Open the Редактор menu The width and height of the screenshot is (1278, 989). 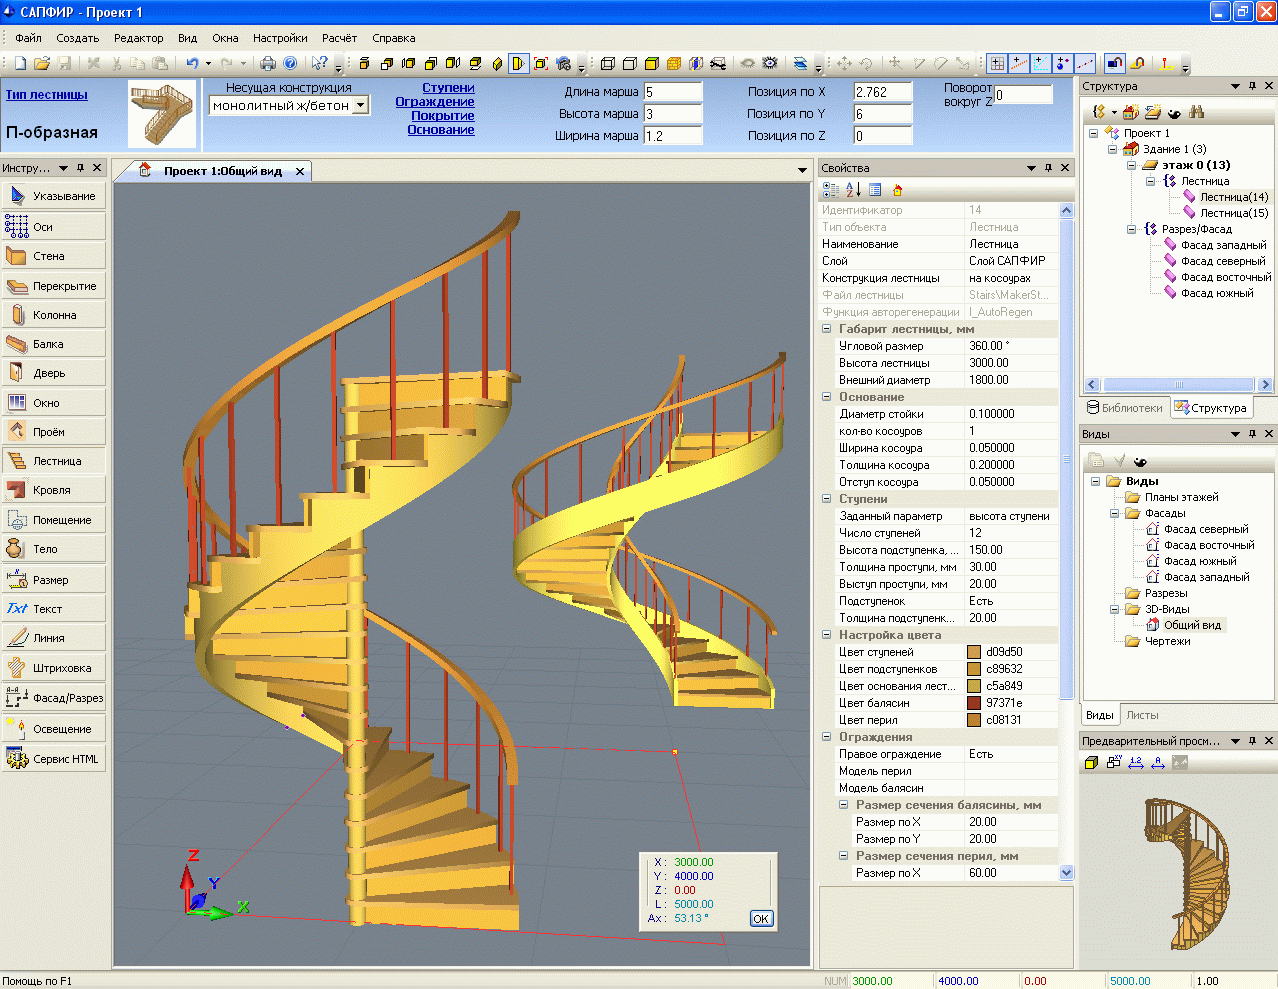[138, 38]
